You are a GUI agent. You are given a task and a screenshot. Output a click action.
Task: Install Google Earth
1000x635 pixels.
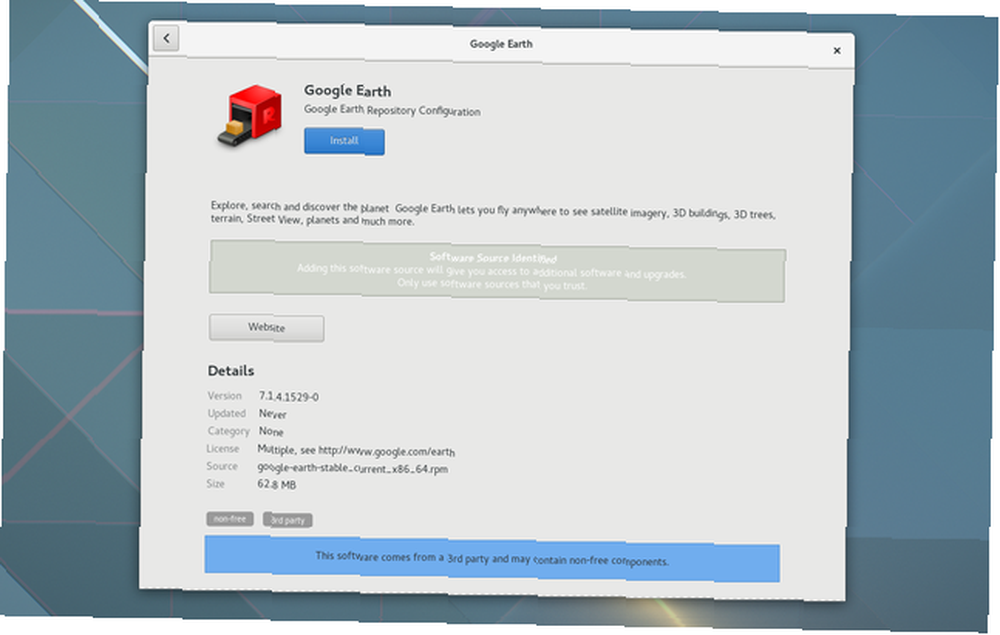pos(344,141)
